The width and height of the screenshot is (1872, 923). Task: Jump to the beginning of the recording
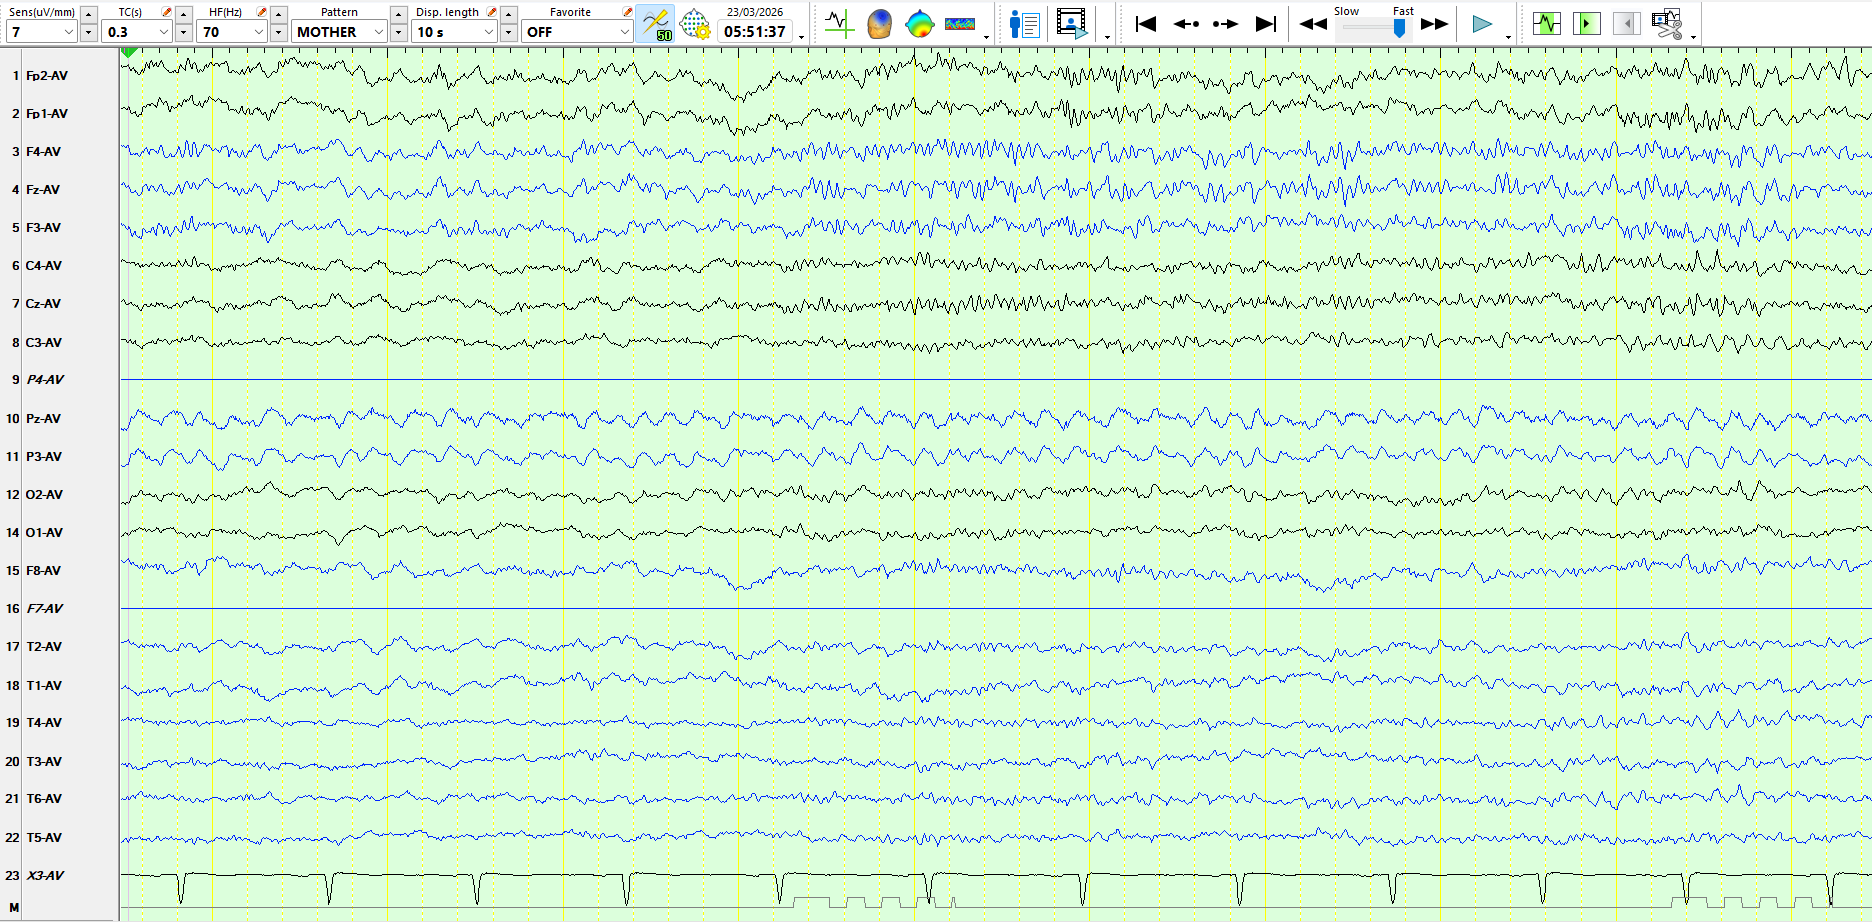1146,24
